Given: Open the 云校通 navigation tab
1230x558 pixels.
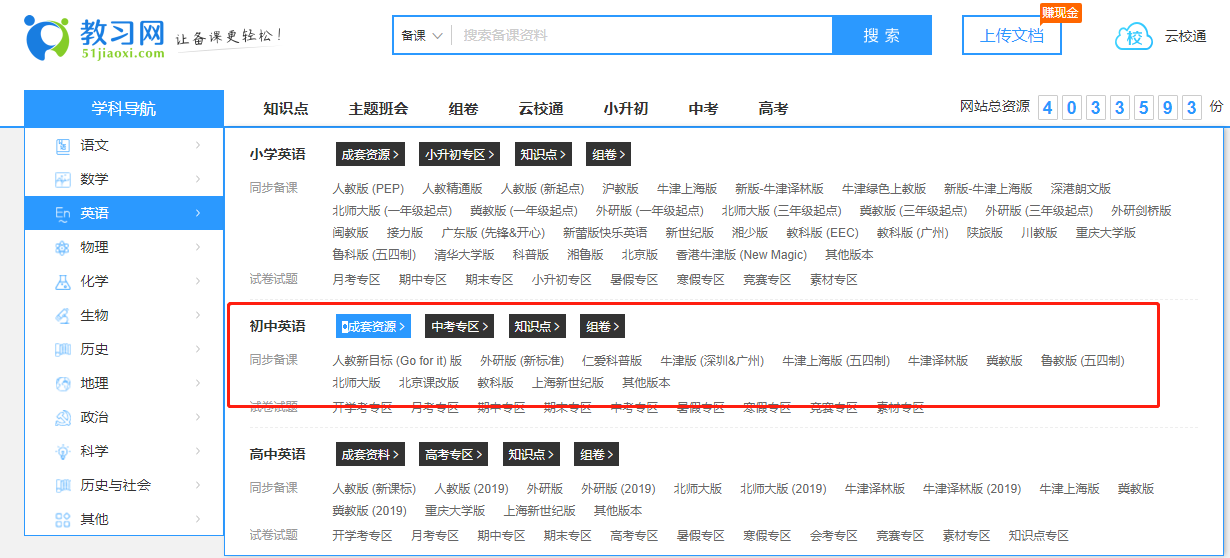Looking at the screenshot, I should point(541,109).
